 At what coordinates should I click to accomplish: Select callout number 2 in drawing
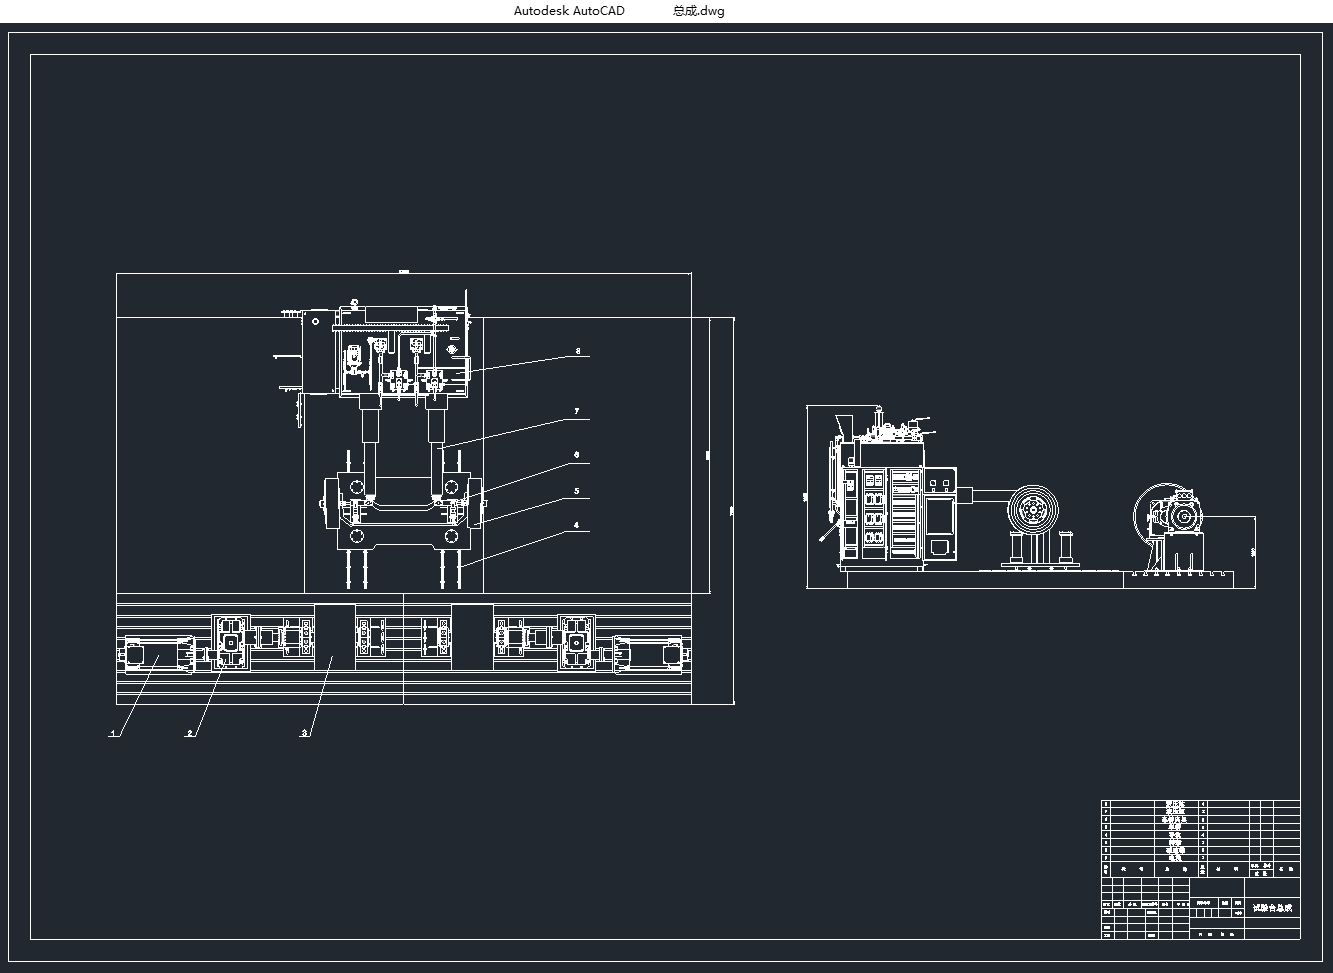tap(189, 733)
